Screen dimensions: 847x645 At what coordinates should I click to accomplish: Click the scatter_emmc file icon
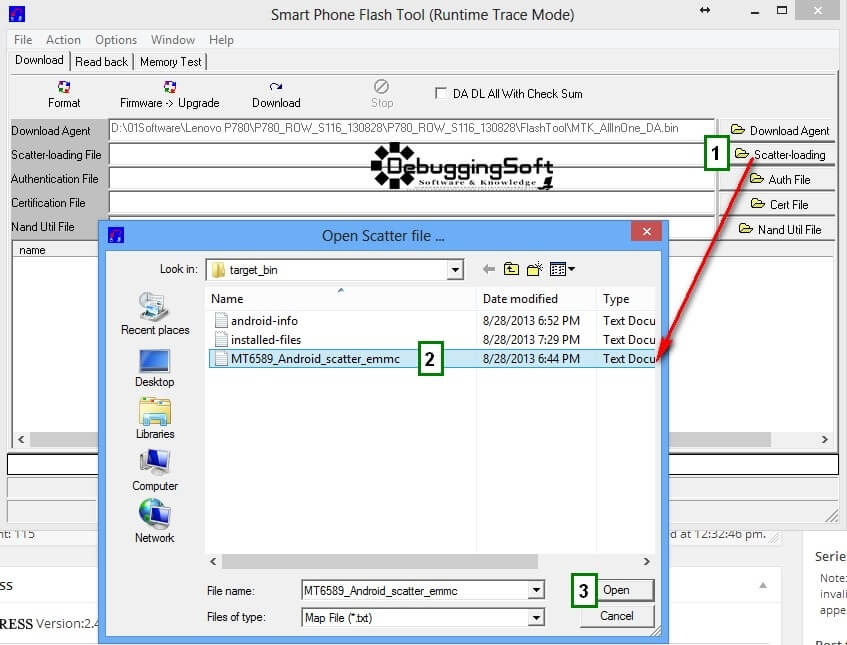tap(221, 358)
